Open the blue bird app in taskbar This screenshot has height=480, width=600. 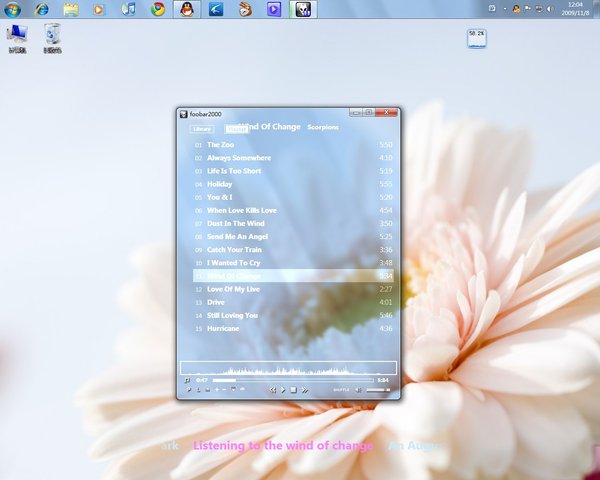pos(216,9)
